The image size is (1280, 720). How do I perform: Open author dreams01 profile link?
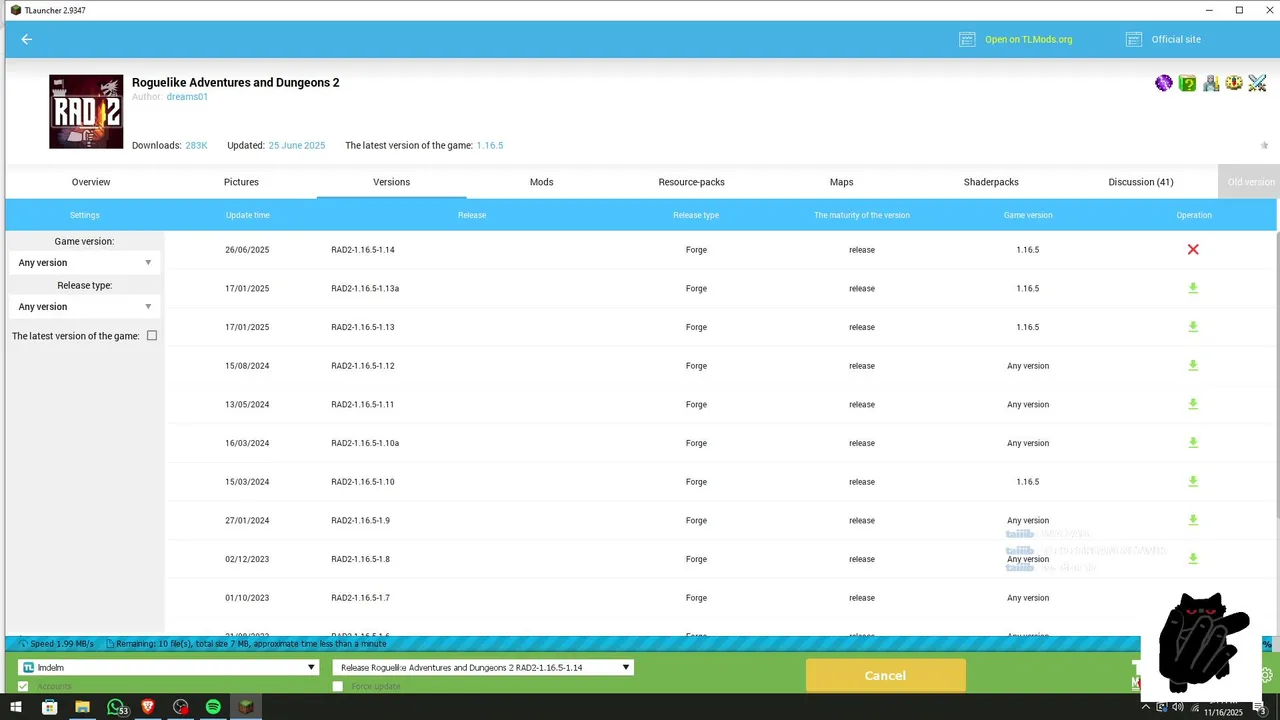[x=187, y=97]
